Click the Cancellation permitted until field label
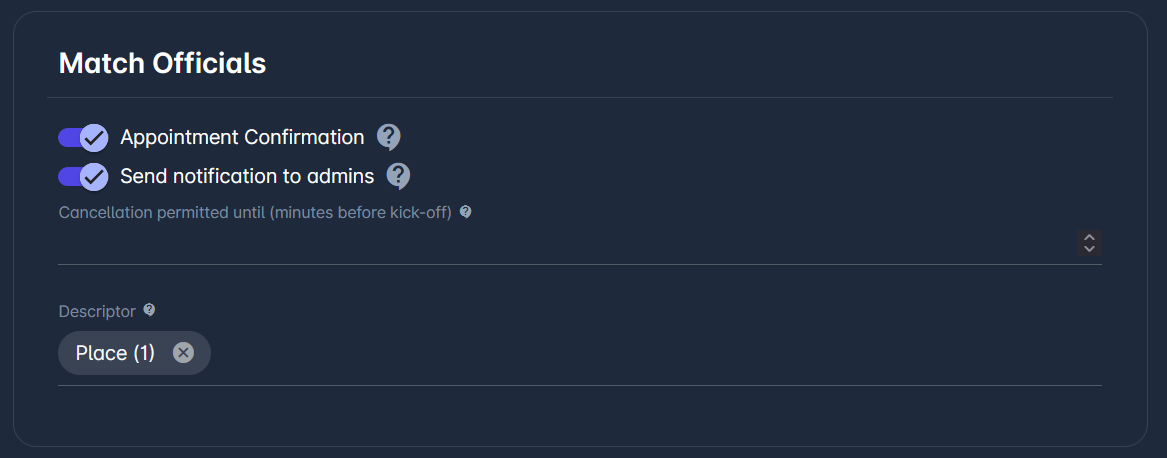Image resolution: width=1167 pixels, height=458 pixels. click(x=255, y=212)
